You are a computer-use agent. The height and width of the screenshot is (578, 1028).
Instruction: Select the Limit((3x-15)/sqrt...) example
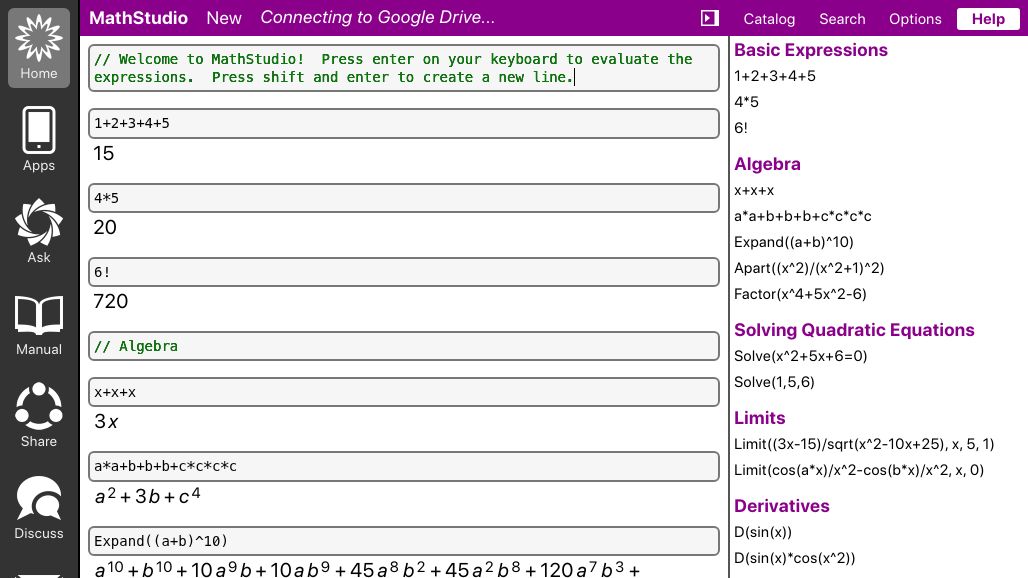coord(864,444)
